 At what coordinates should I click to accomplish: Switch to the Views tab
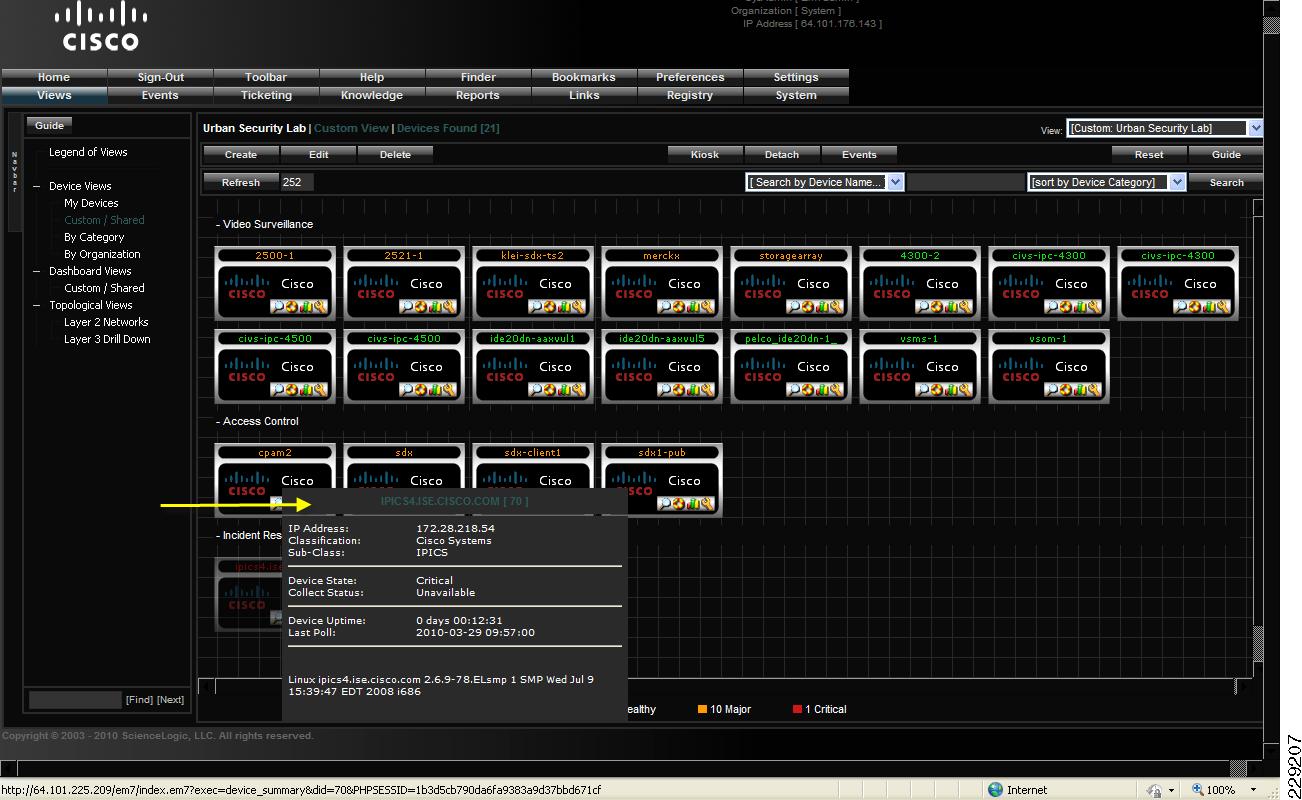pyautogui.click(x=54, y=95)
